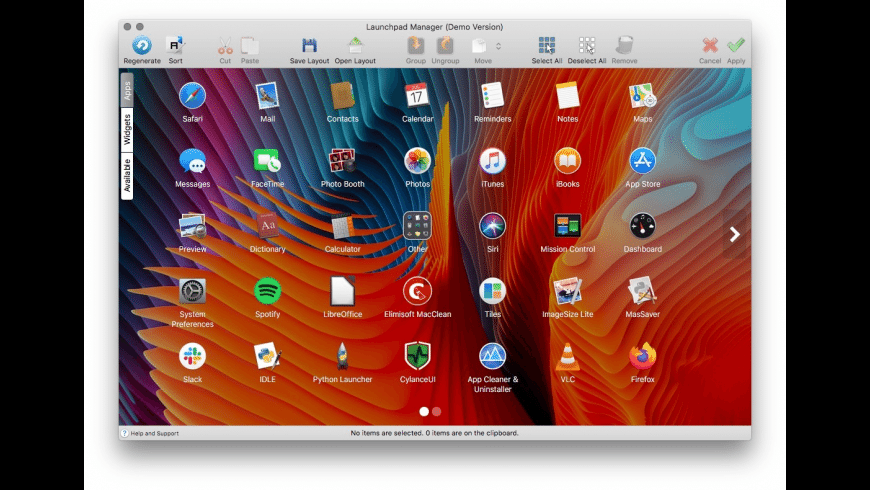Viewport: 870px width, 490px height.
Task: Select the Reminders app icon
Action: tap(493, 95)
